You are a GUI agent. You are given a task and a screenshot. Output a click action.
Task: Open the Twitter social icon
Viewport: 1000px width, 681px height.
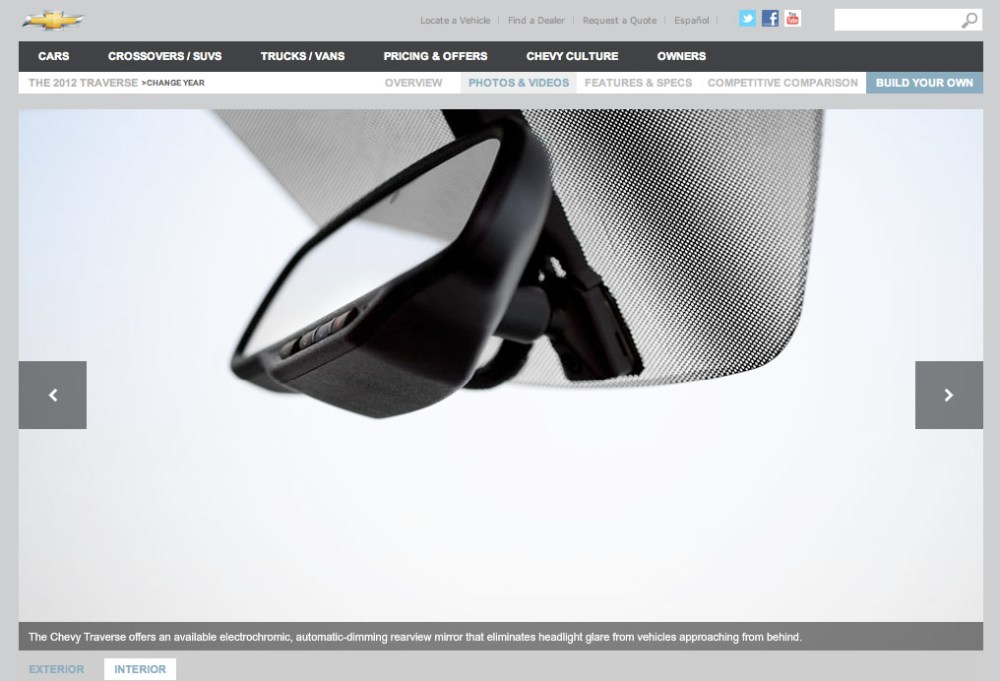click(747, 19)
